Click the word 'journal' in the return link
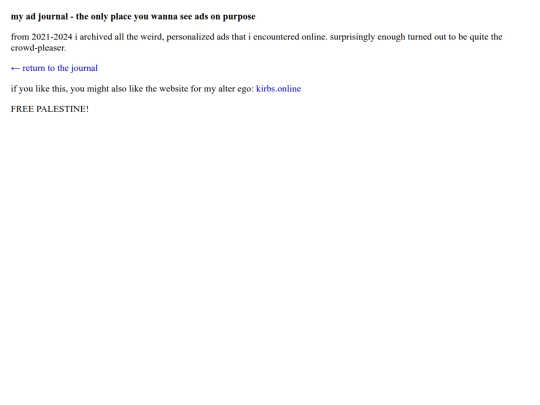 84,68
